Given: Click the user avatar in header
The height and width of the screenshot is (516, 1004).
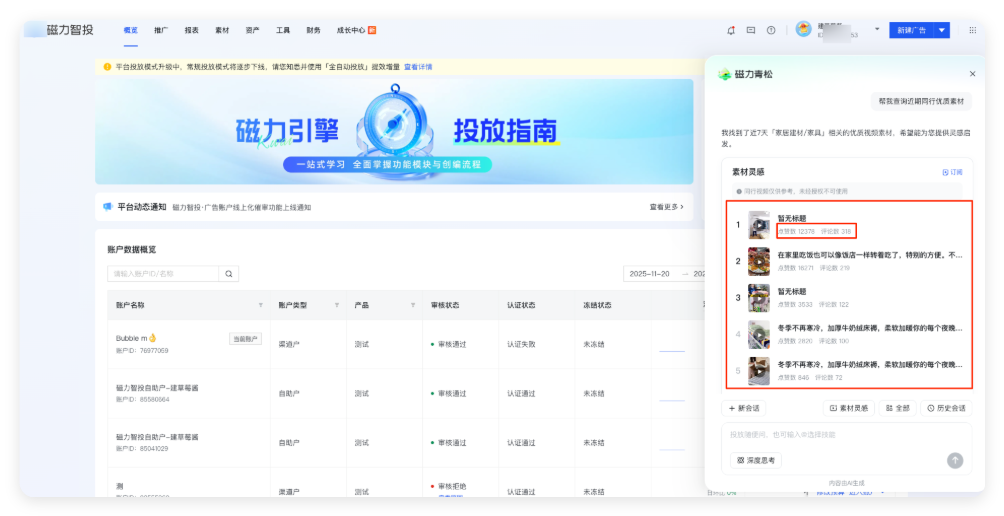Looking at the screenshot, I should 804,29.
